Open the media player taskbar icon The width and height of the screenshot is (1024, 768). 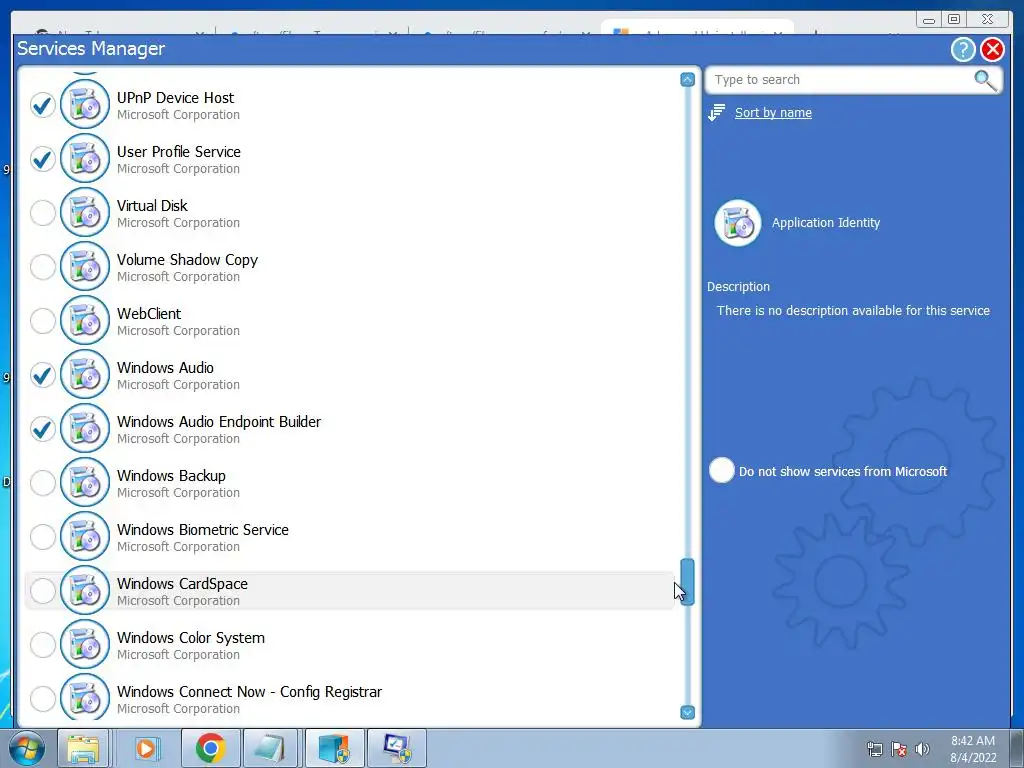point(146,748)
